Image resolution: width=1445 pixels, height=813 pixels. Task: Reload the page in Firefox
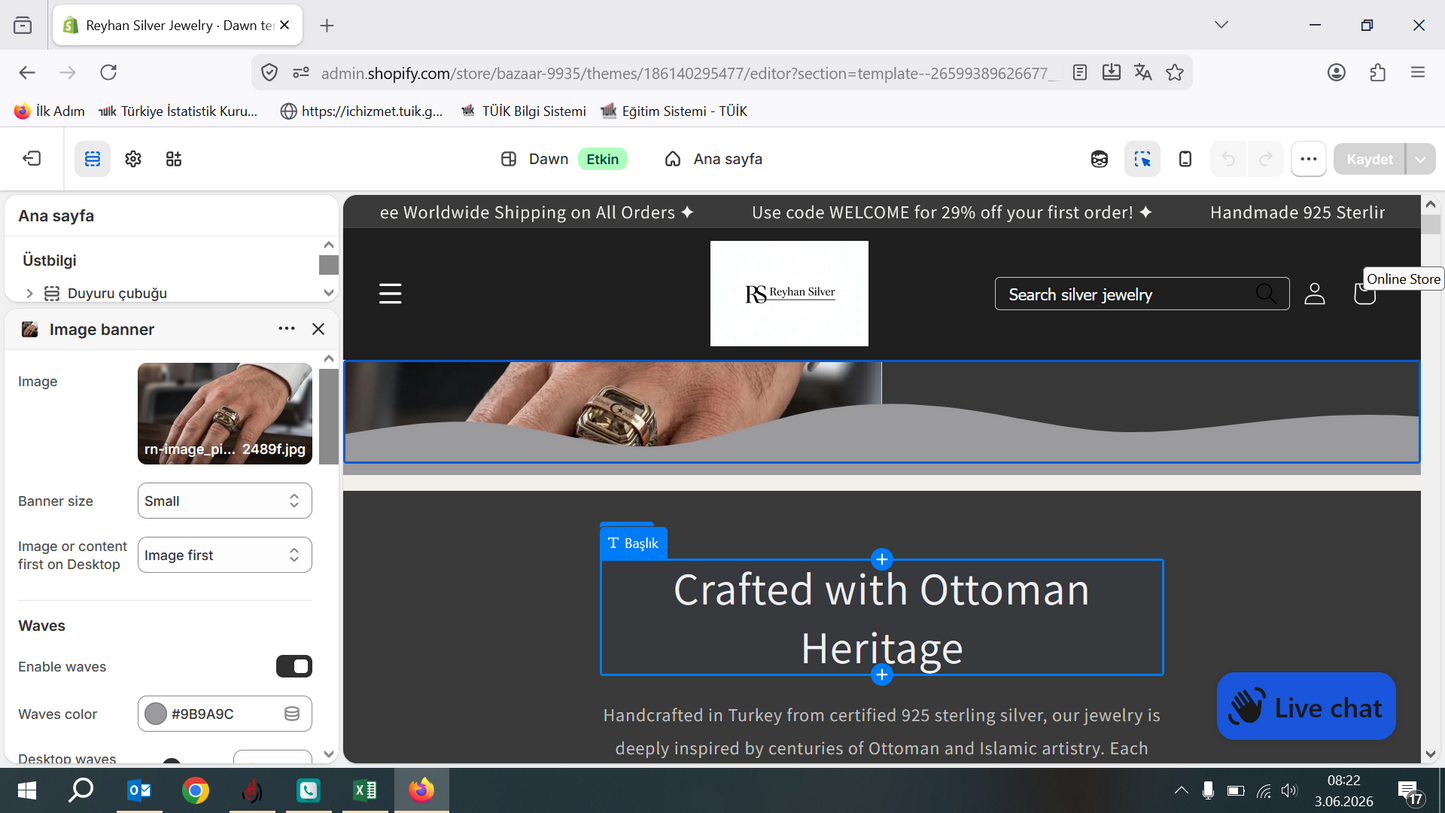(109, 72)
